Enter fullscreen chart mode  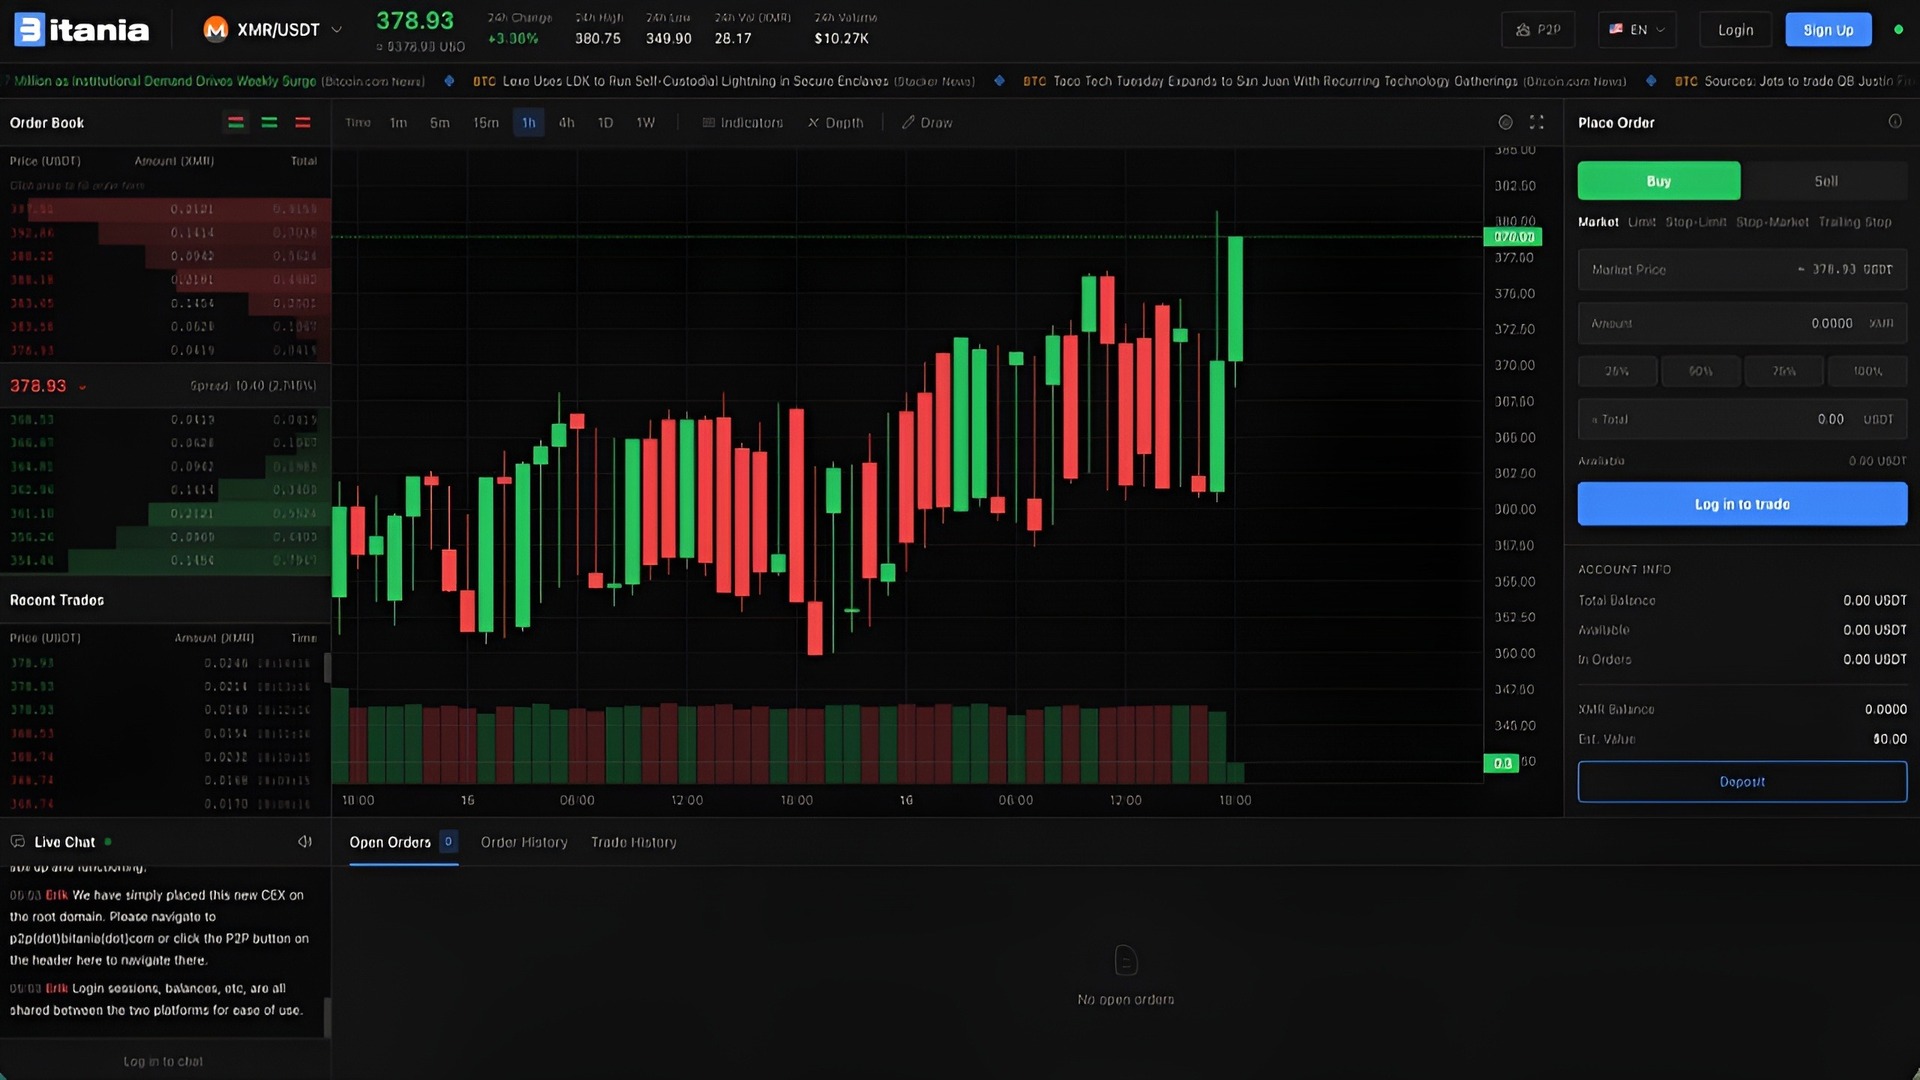tap(1537, 122)
